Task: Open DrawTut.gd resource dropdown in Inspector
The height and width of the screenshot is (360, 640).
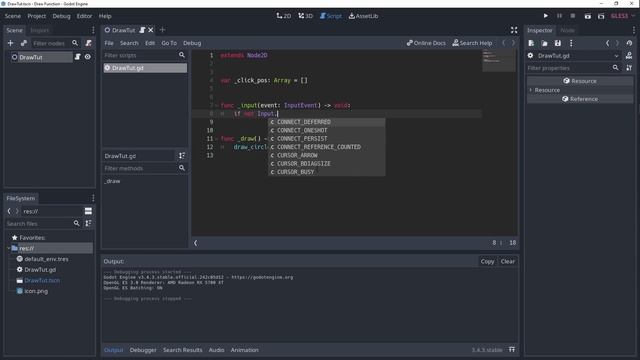Action: click(574, 56)
